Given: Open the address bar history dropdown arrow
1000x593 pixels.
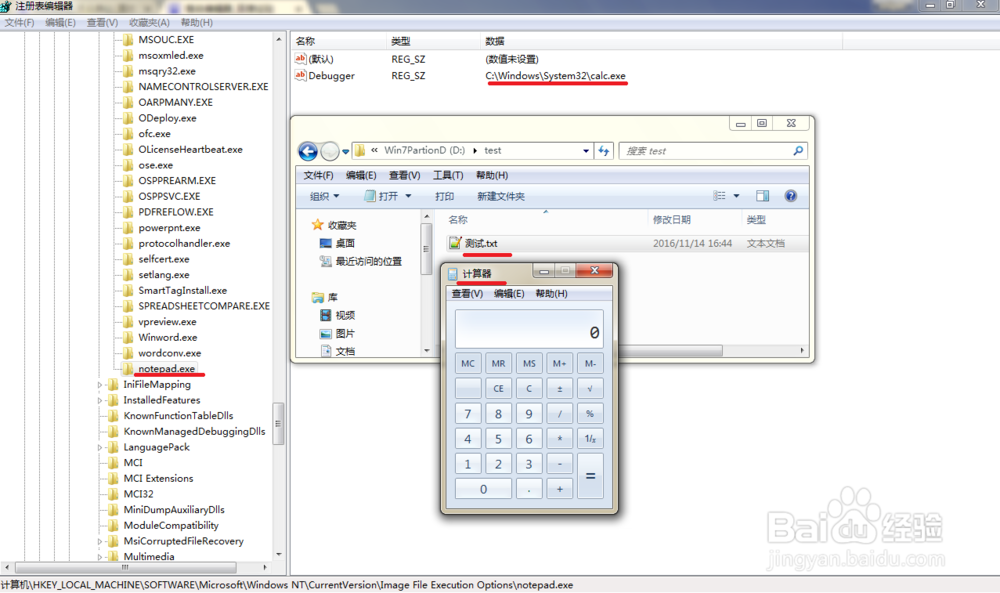Looking at the screenshot, I should click(585, 151).
